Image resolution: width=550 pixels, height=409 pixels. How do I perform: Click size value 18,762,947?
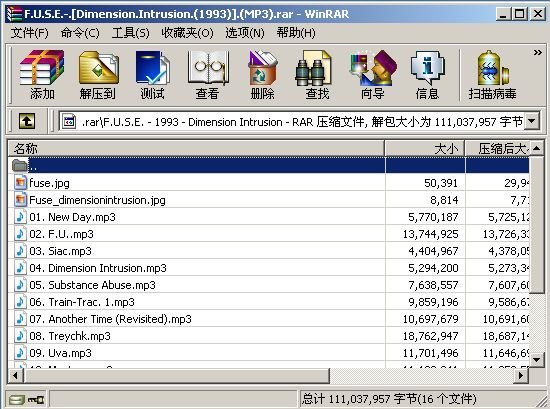point(430,336)
